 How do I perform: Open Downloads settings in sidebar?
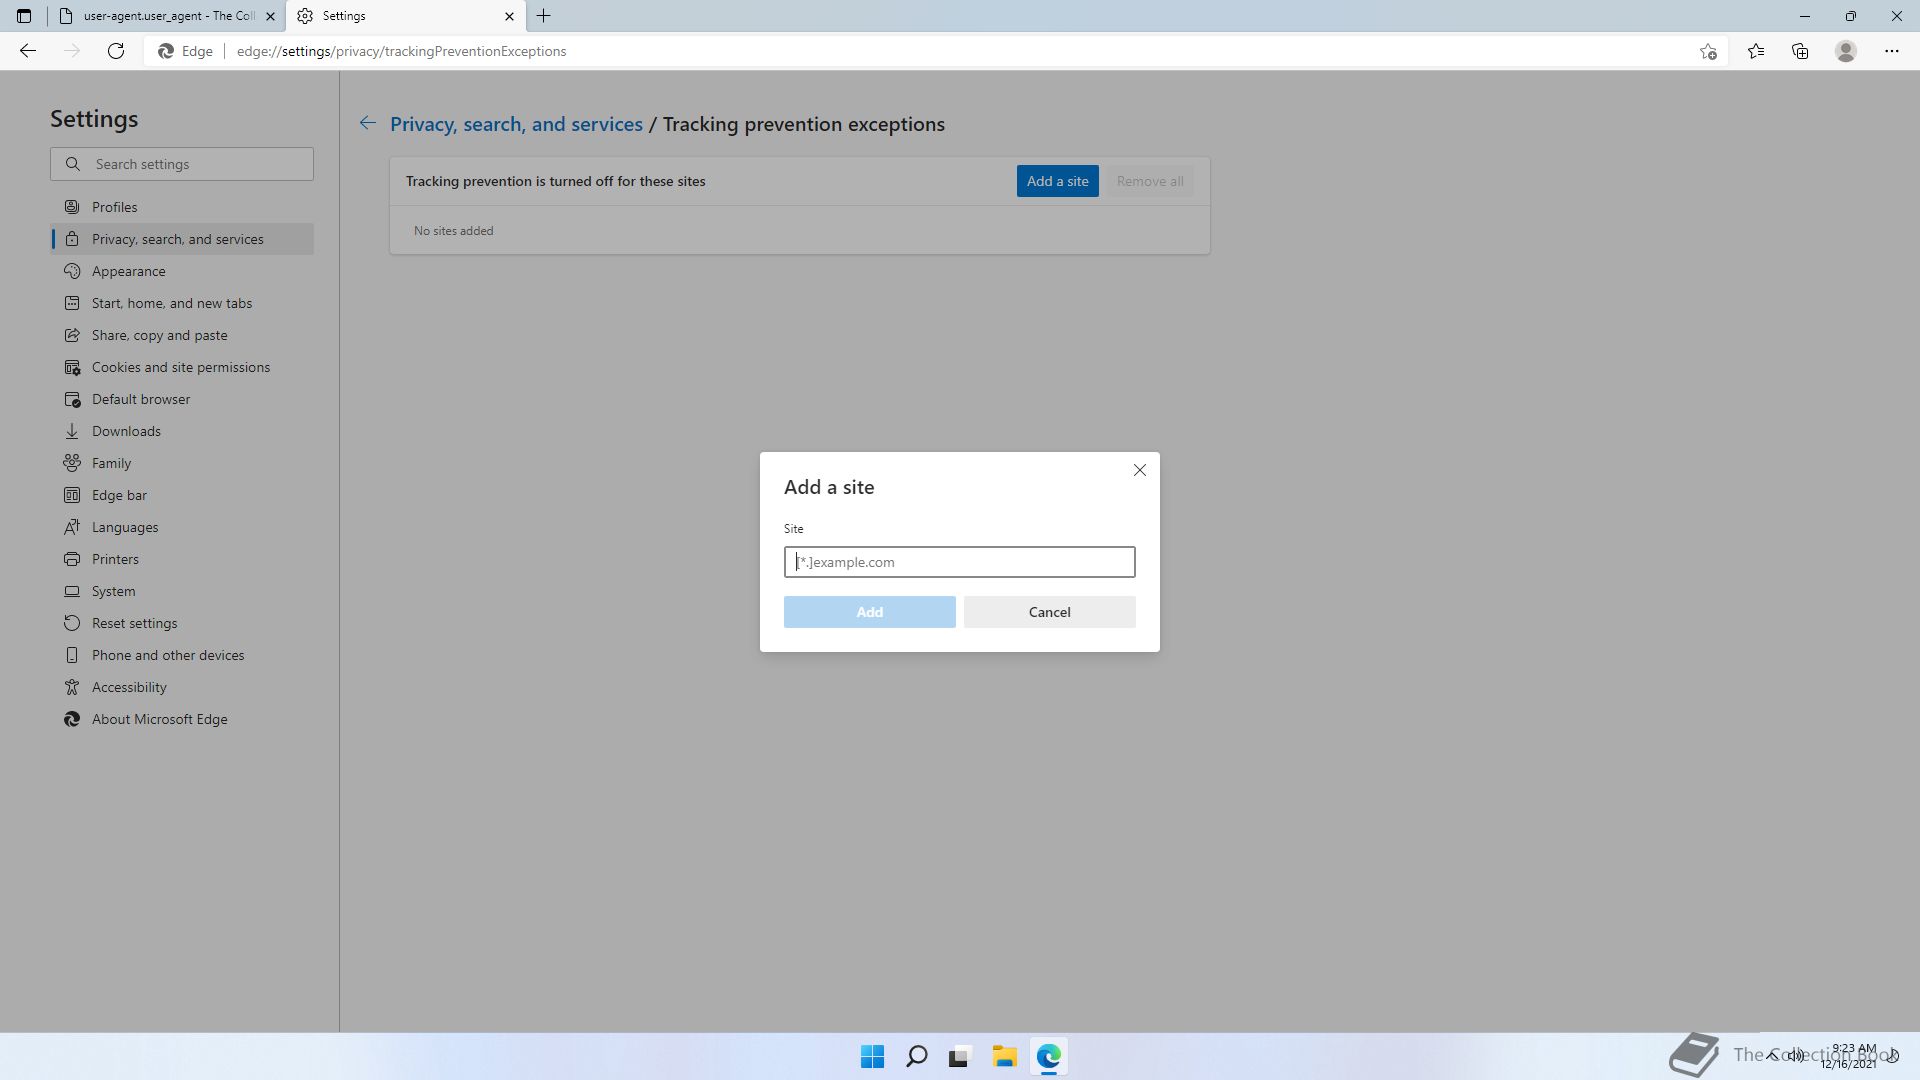point(126,431)
